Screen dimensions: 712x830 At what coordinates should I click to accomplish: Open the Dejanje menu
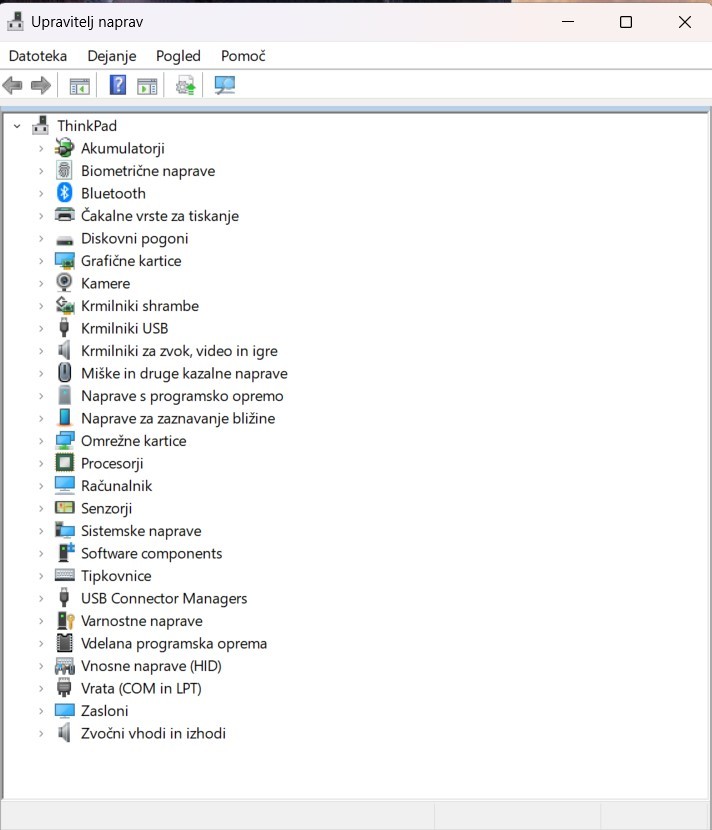point(111,56)
